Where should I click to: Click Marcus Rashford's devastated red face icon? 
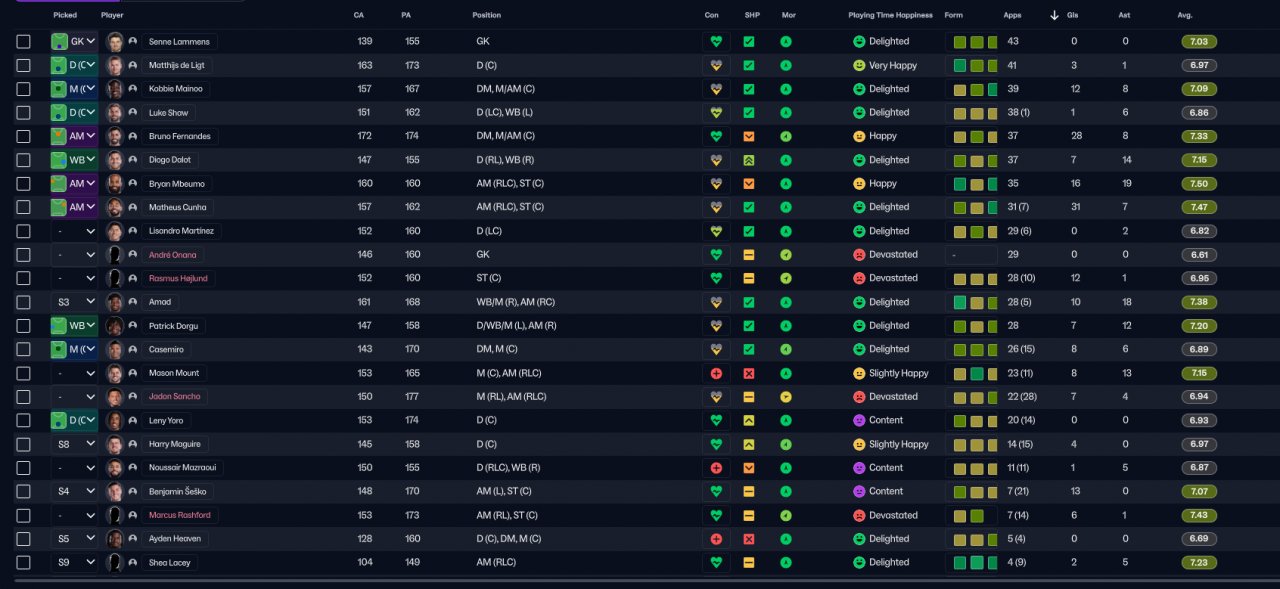(x=859, y=516)
